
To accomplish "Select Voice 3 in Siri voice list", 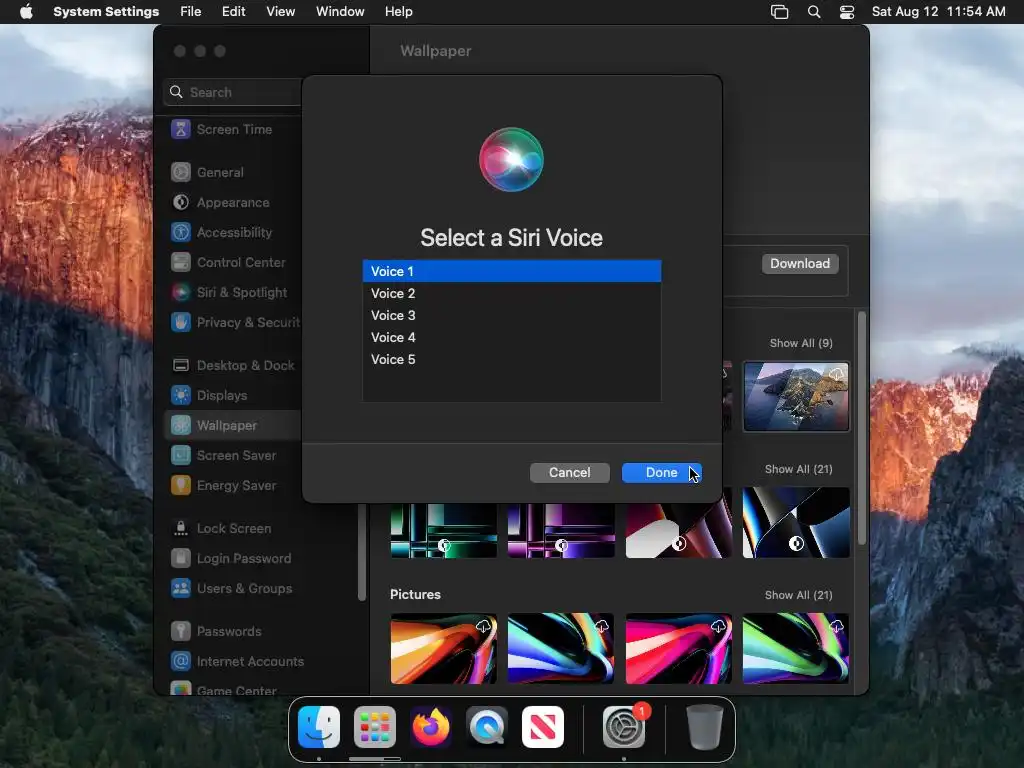I will click(512, 315).
